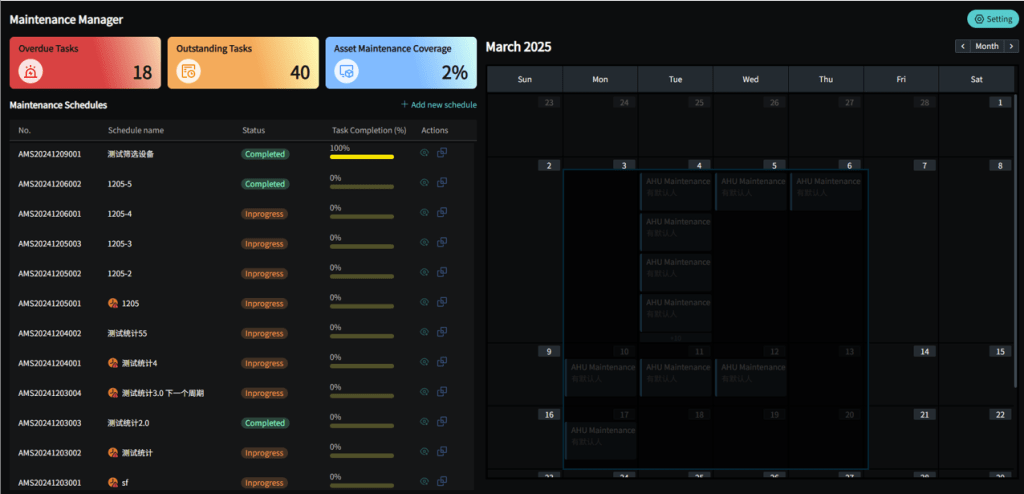This screenshot has height=494, width=1024.
Task: Click the copy icon for AMS20241204002
Action: coord(442,333)
